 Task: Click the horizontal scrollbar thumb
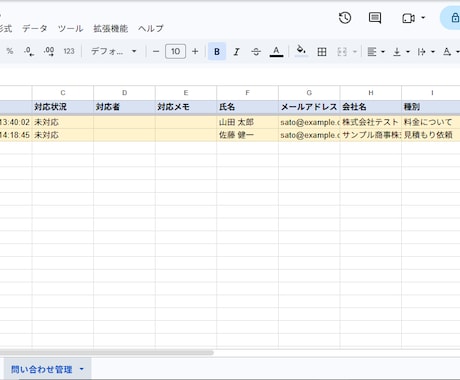pos(107,352)
